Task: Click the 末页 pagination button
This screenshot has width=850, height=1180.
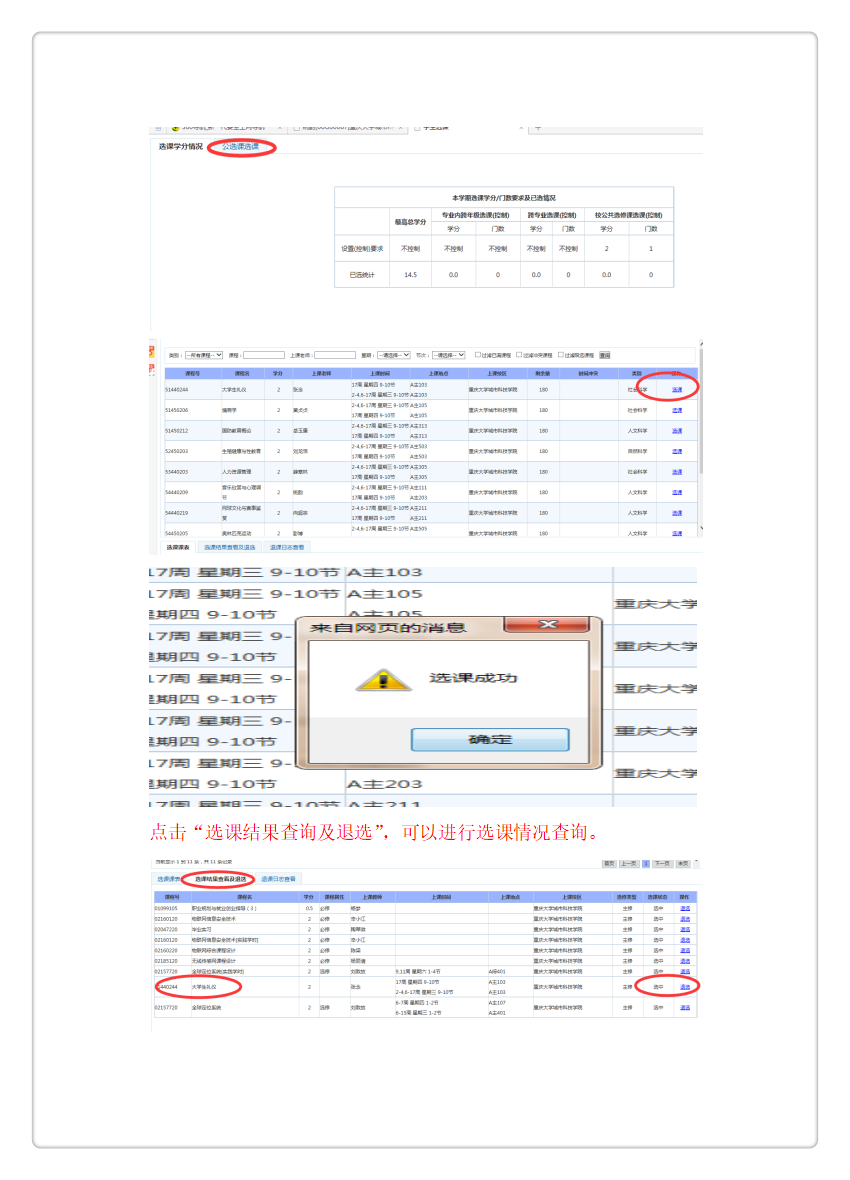Action: tap(683, 863)
